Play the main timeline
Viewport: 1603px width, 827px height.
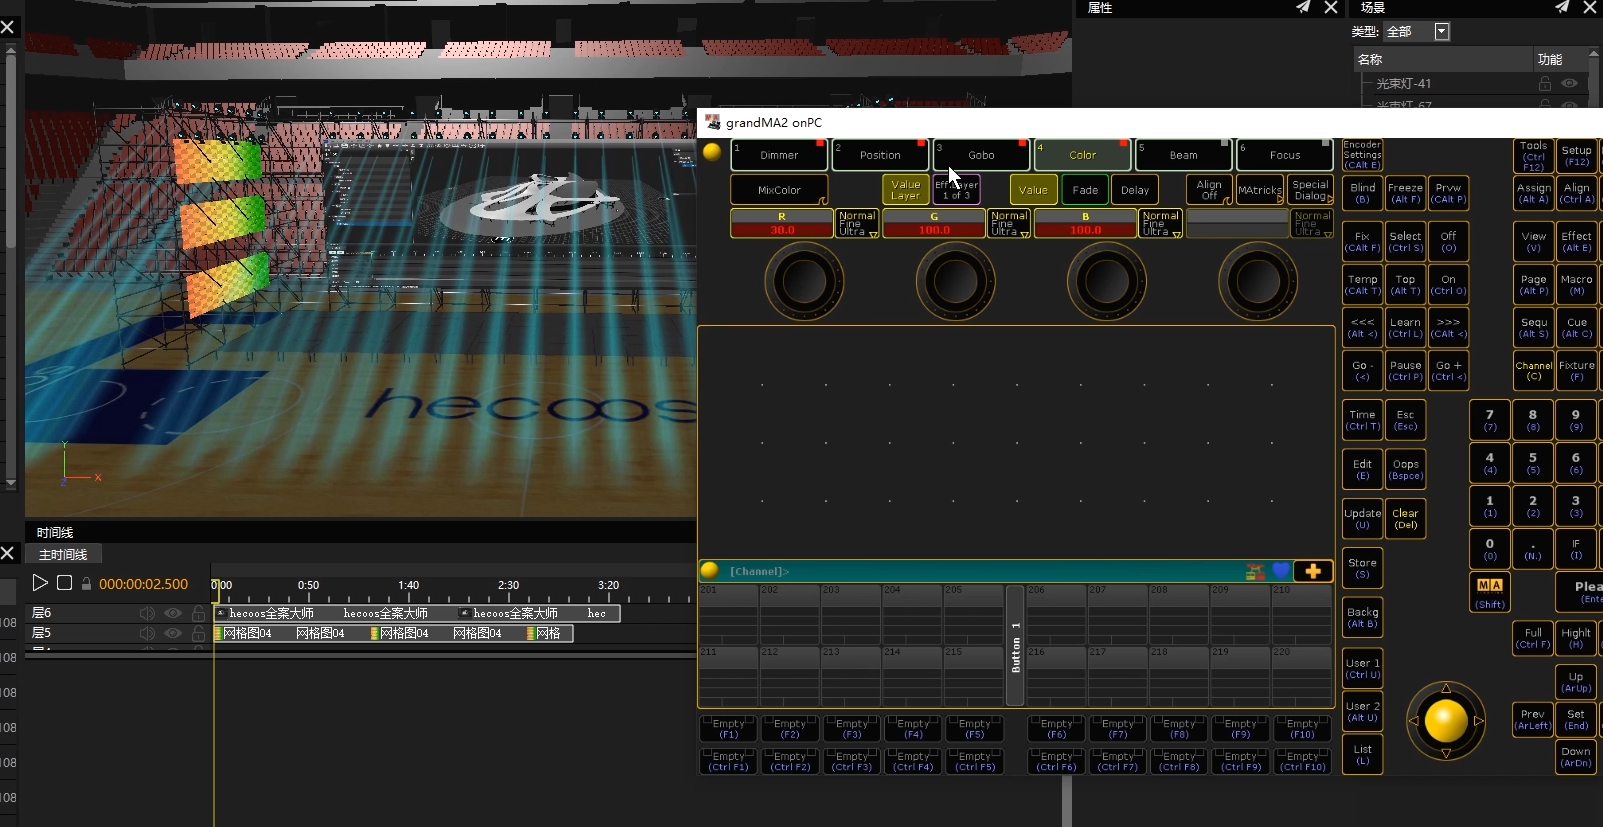[40, 583]
